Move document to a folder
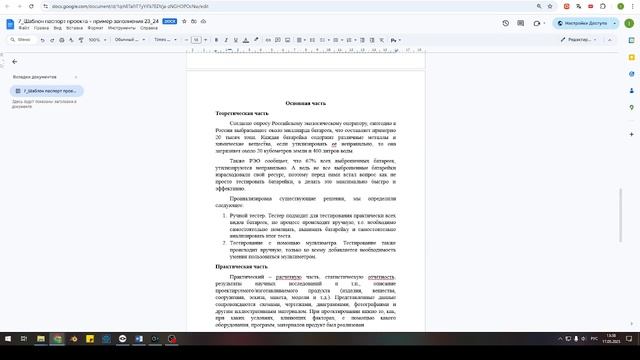This screenshot has height=360, width=640. tap(194, 21)
